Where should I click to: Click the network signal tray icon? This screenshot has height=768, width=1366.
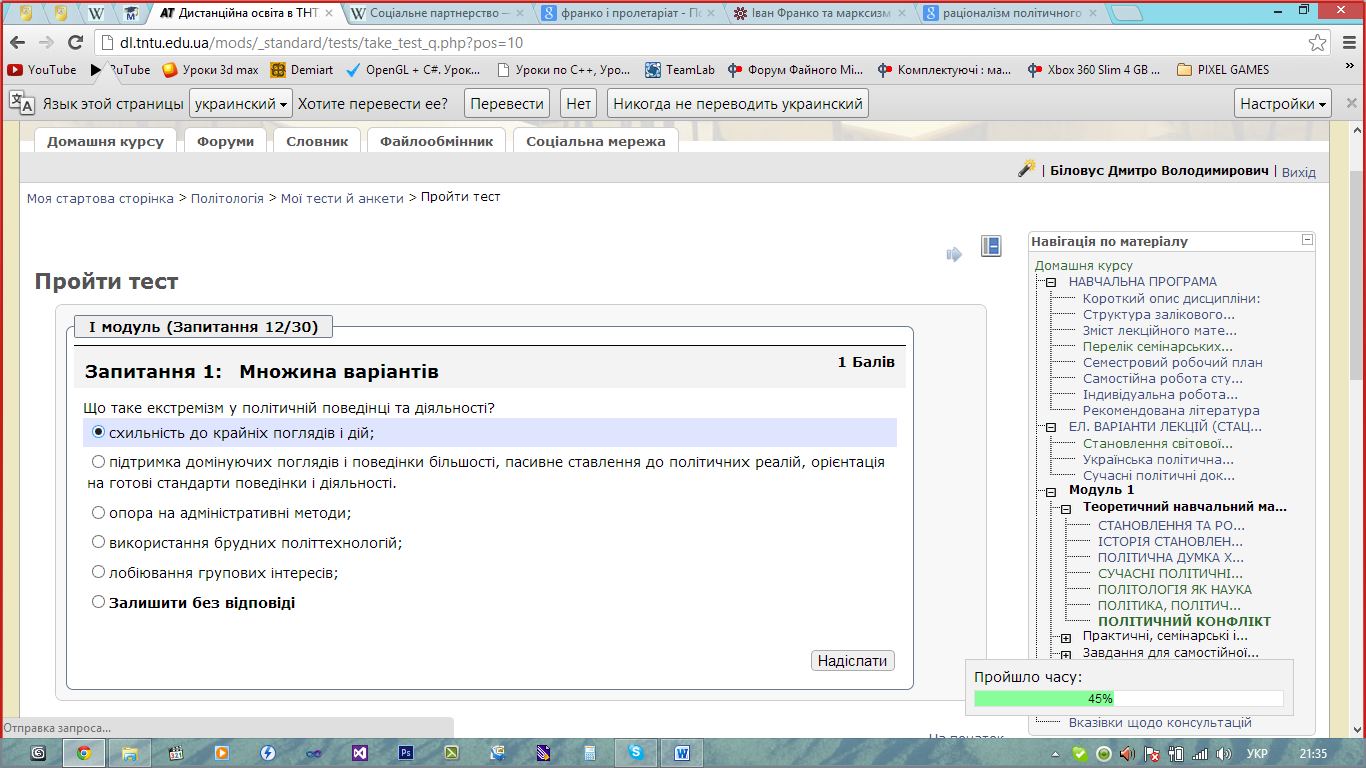coord(1200,753)
